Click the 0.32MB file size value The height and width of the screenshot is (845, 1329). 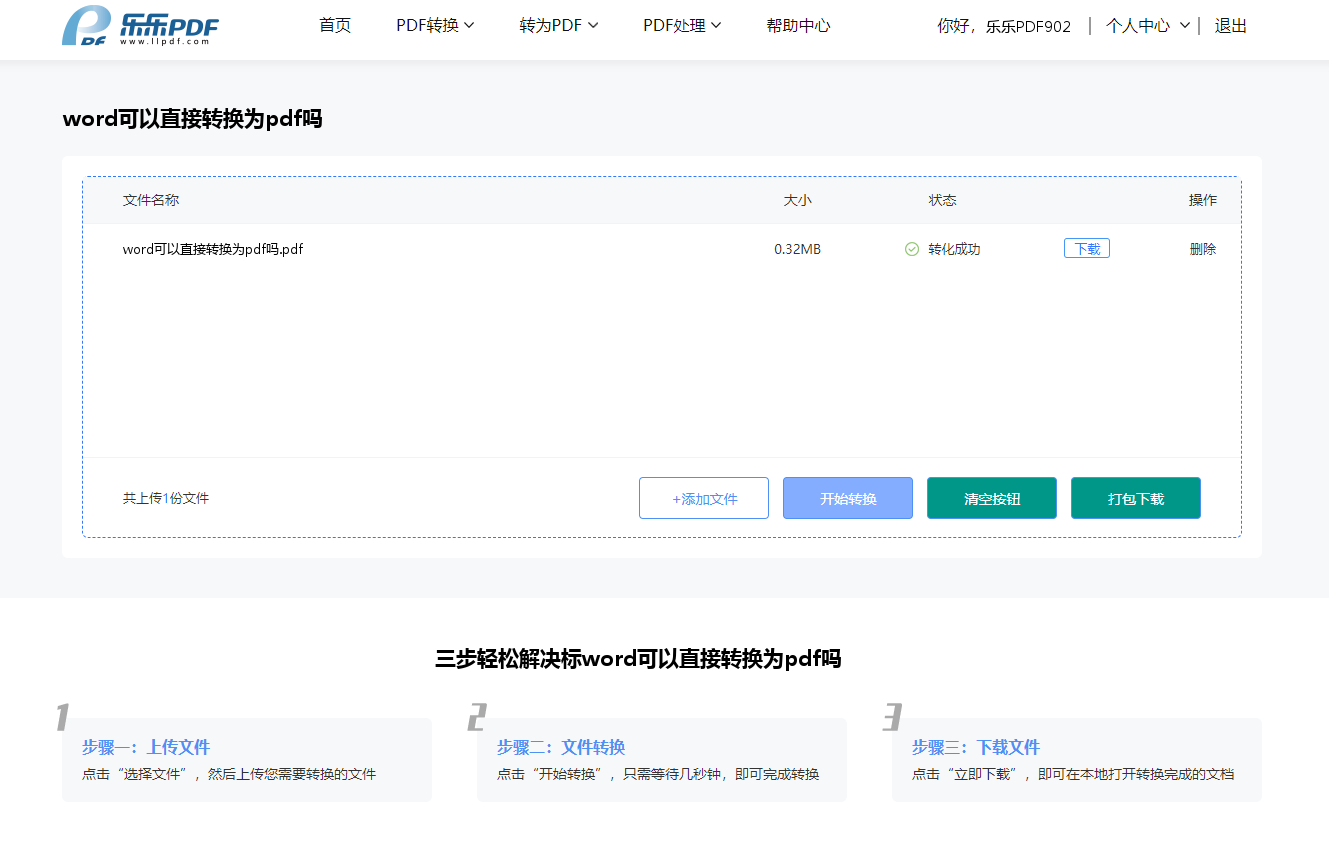(x=797, y=249)
